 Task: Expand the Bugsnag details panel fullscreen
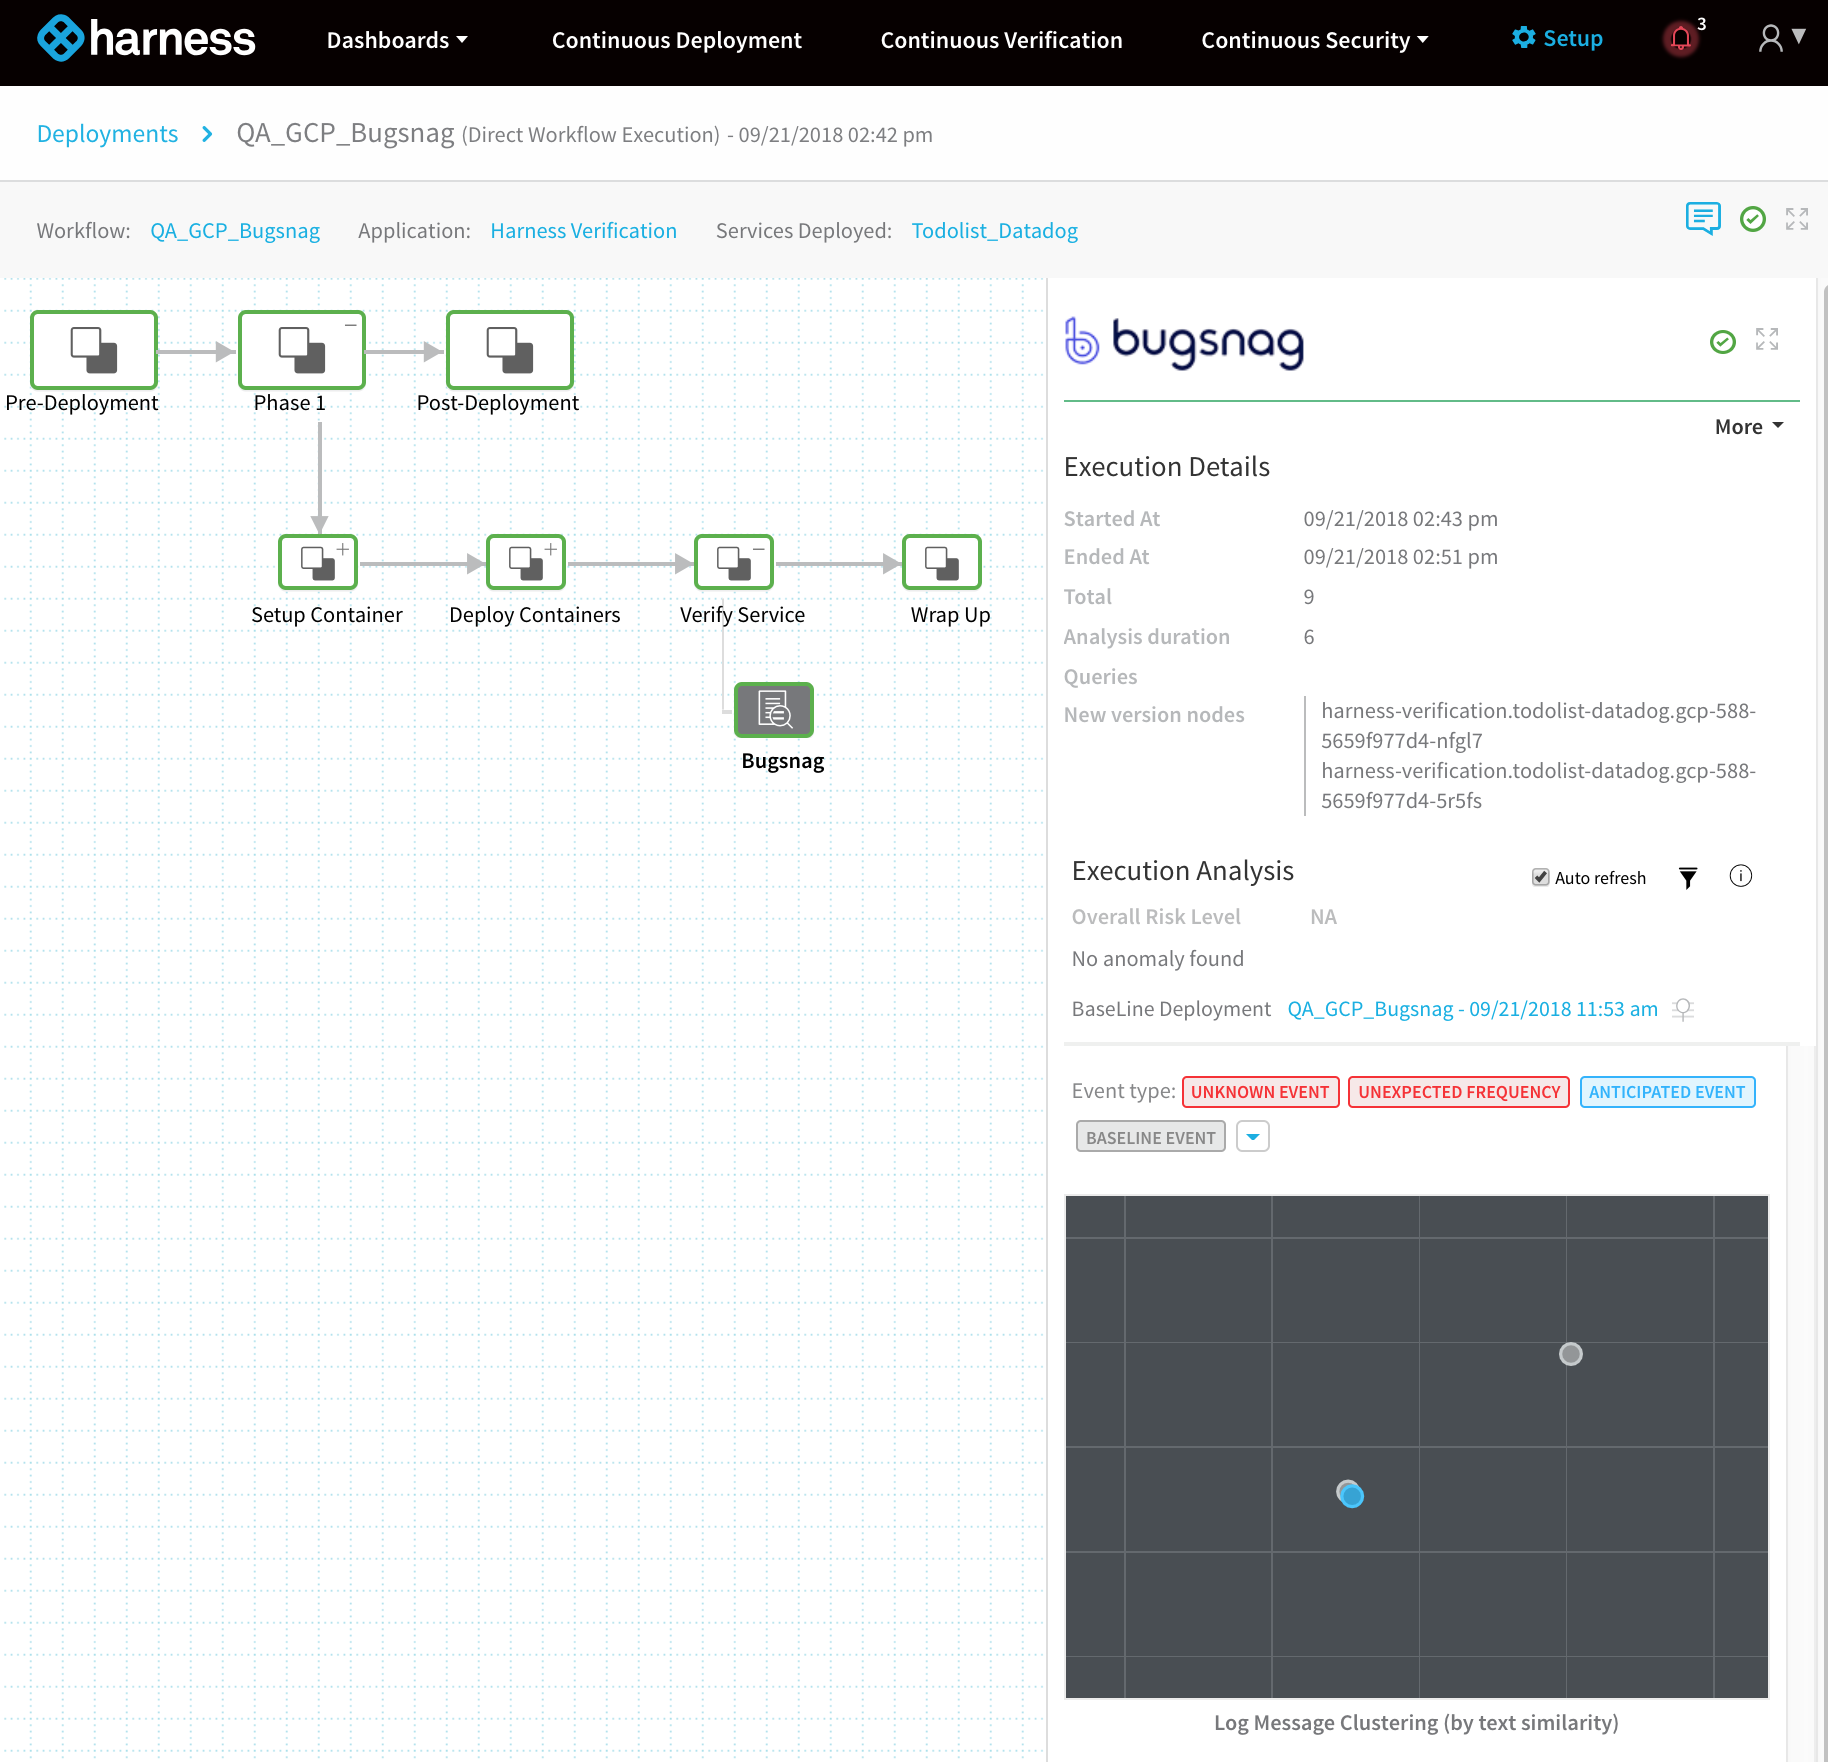(x=1767, y=339)
